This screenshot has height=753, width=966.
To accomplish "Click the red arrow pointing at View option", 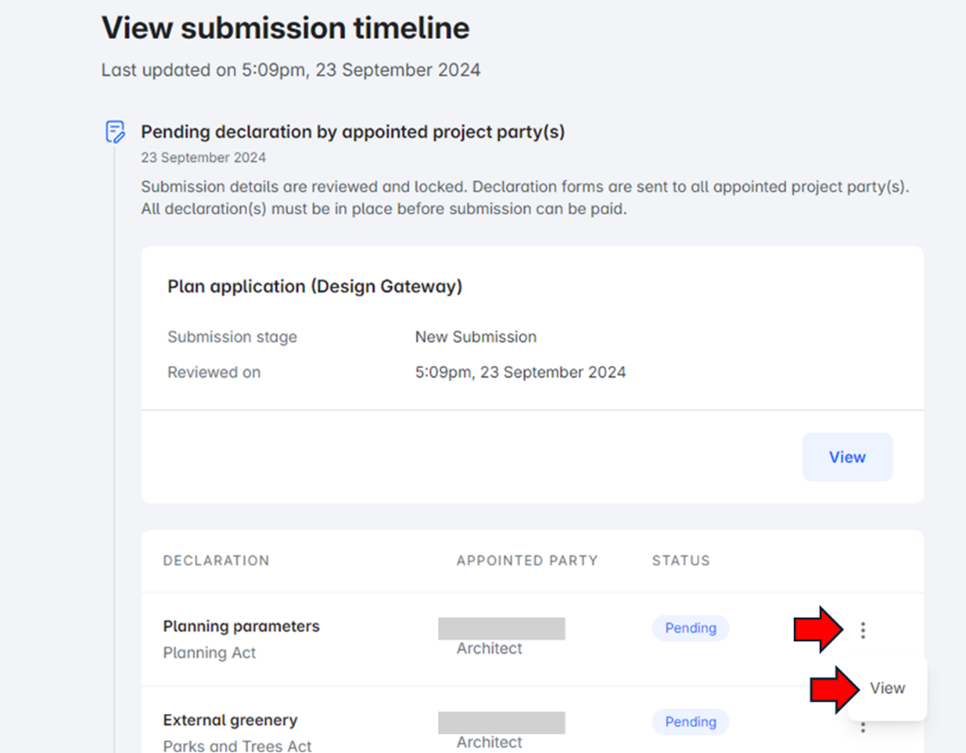I will pos(835,688).
